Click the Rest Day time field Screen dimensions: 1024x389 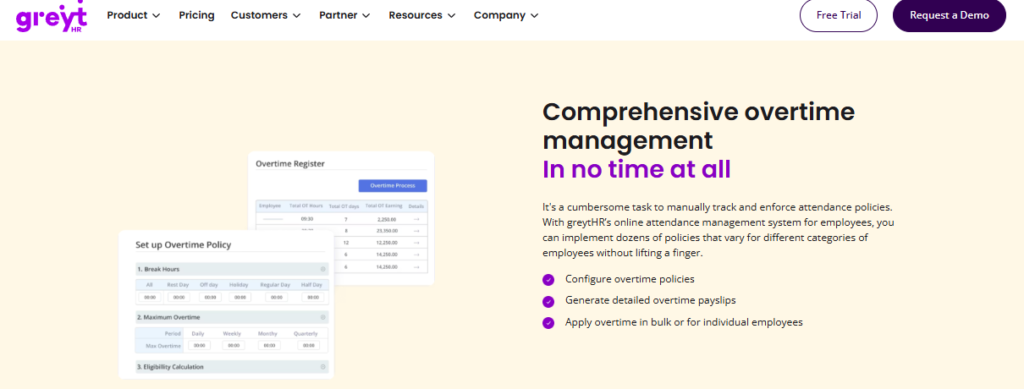click(x=179, y=297)
